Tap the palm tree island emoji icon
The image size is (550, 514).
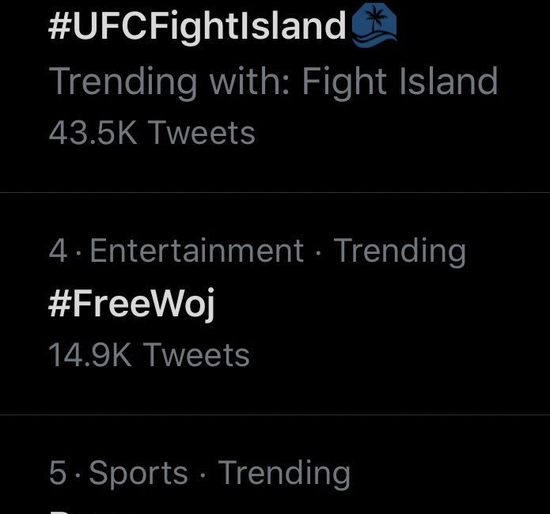[x=374, y=27]
